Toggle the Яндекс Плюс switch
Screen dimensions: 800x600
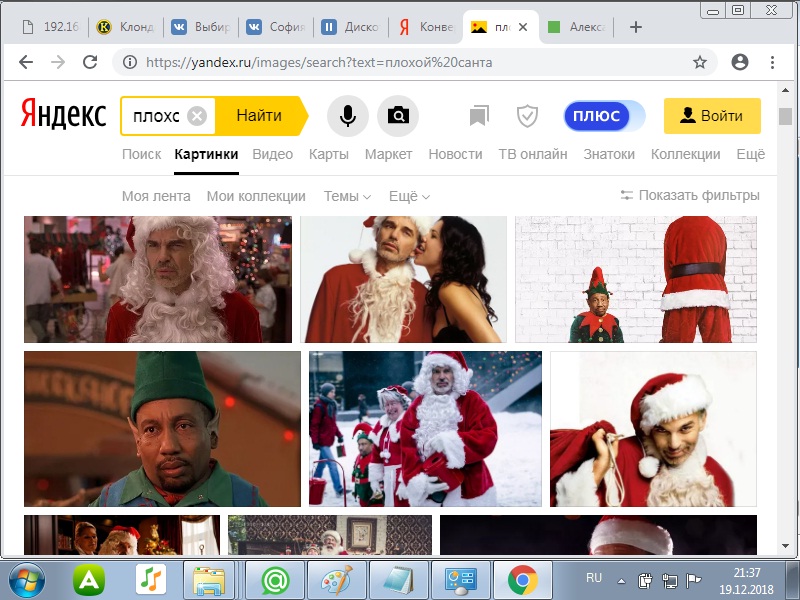[x=604, y=116]
